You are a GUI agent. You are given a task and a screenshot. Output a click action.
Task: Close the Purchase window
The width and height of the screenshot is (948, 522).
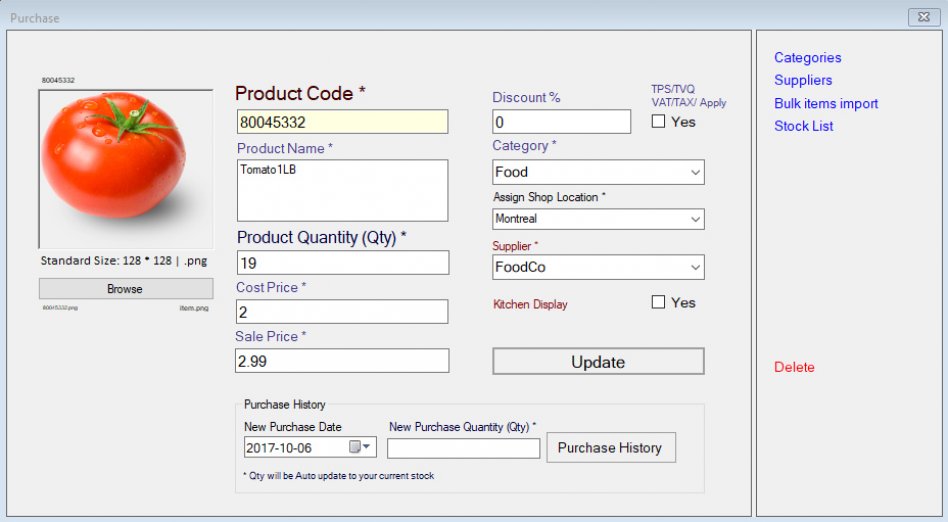[924, 17]
